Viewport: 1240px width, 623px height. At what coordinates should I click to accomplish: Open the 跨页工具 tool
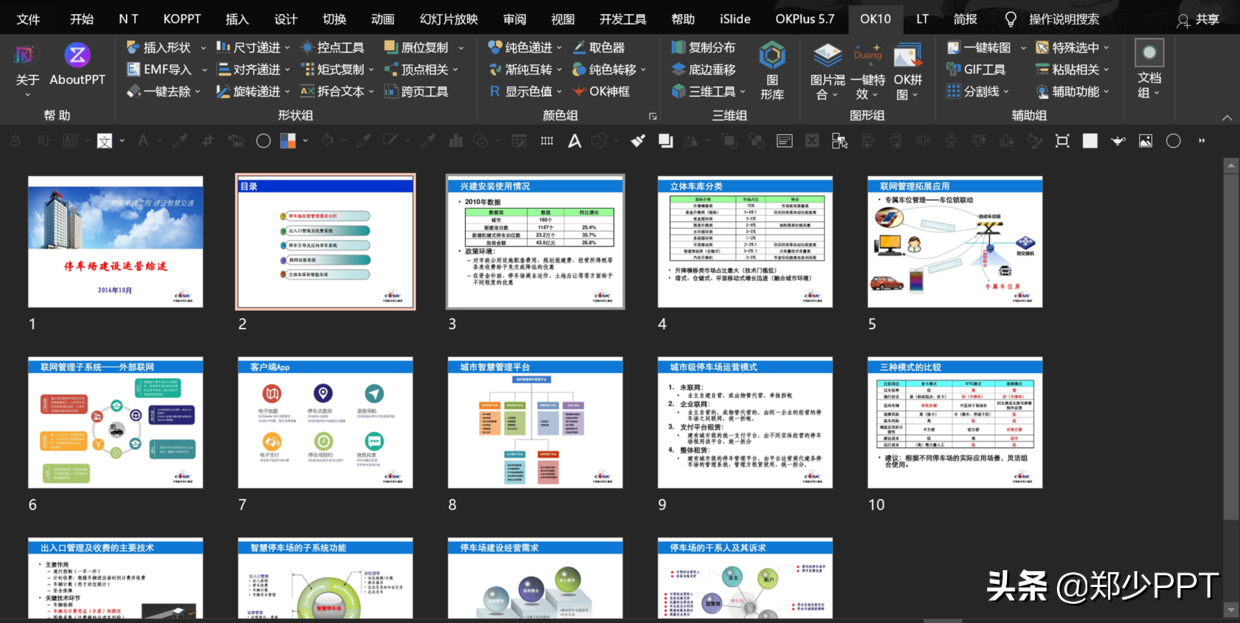(415, 91)
